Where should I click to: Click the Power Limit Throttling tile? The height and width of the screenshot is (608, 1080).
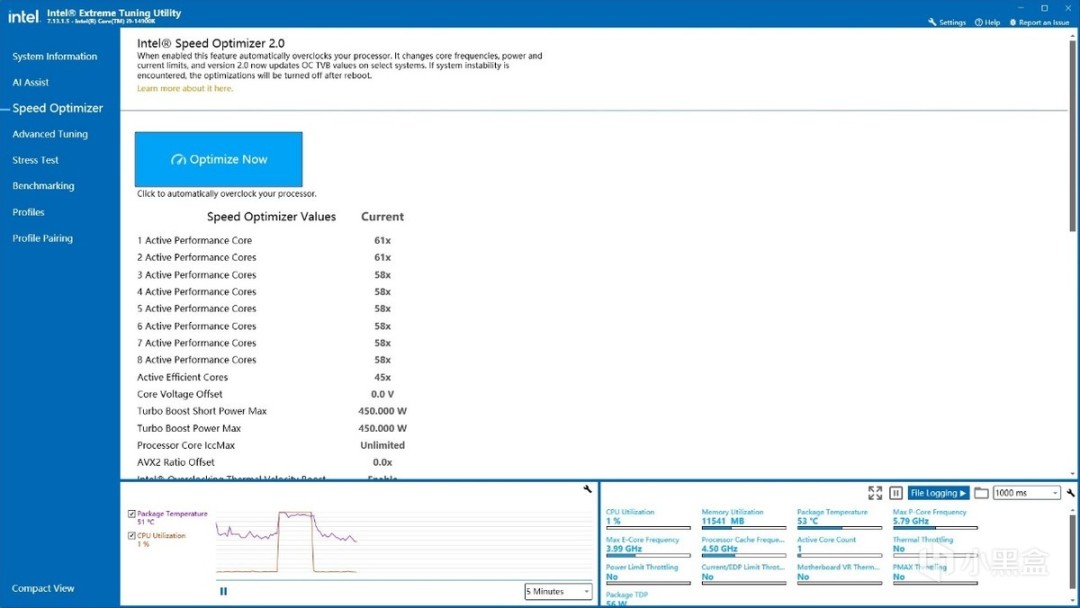click(648, 574)
